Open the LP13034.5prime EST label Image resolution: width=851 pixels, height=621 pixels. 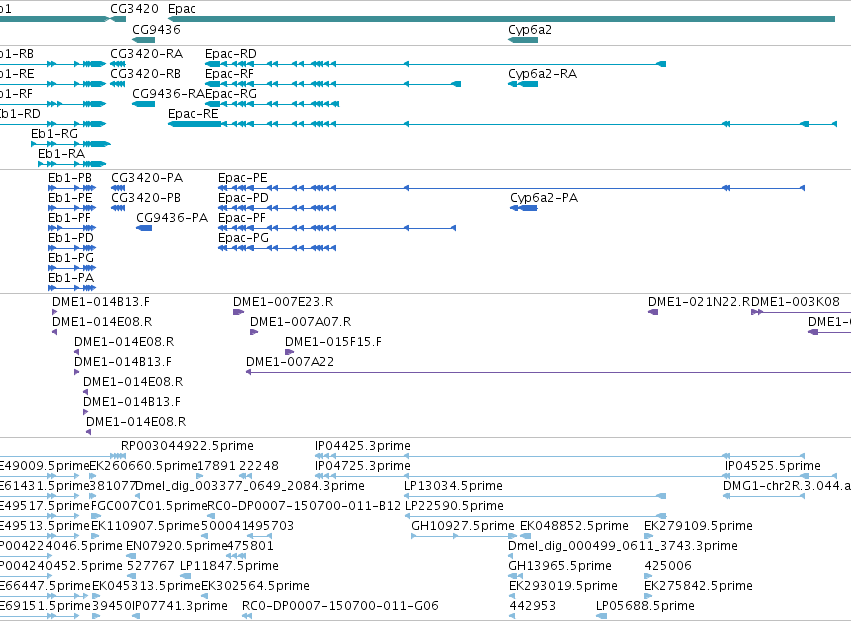coord(454,486)
